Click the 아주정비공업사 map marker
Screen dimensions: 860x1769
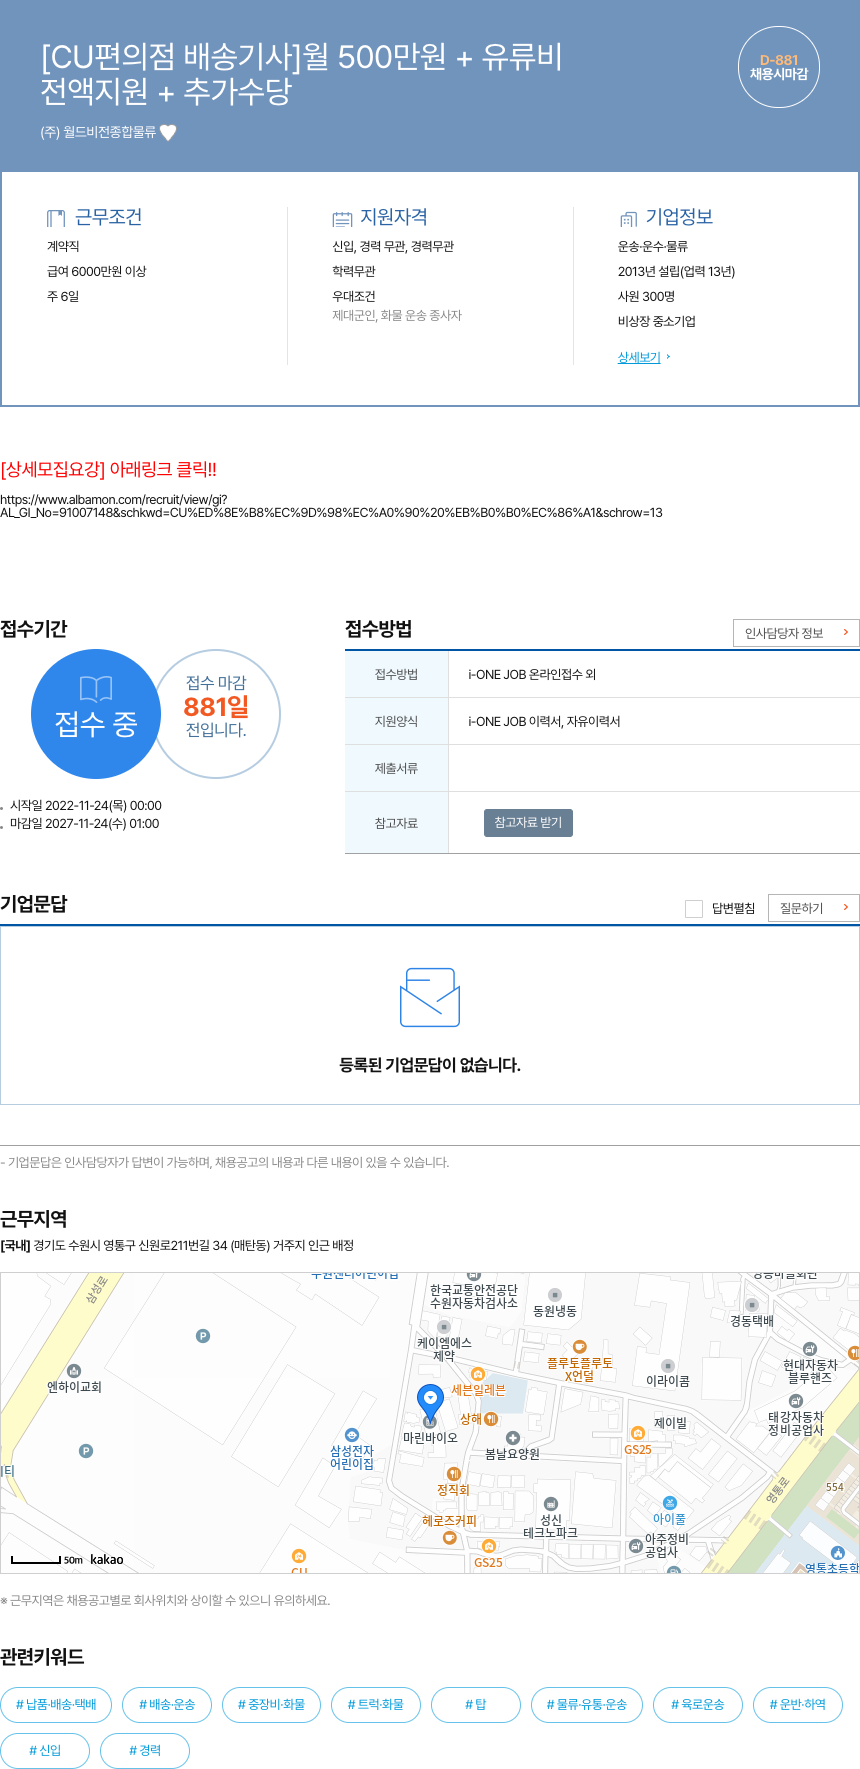coord(635,1546)
